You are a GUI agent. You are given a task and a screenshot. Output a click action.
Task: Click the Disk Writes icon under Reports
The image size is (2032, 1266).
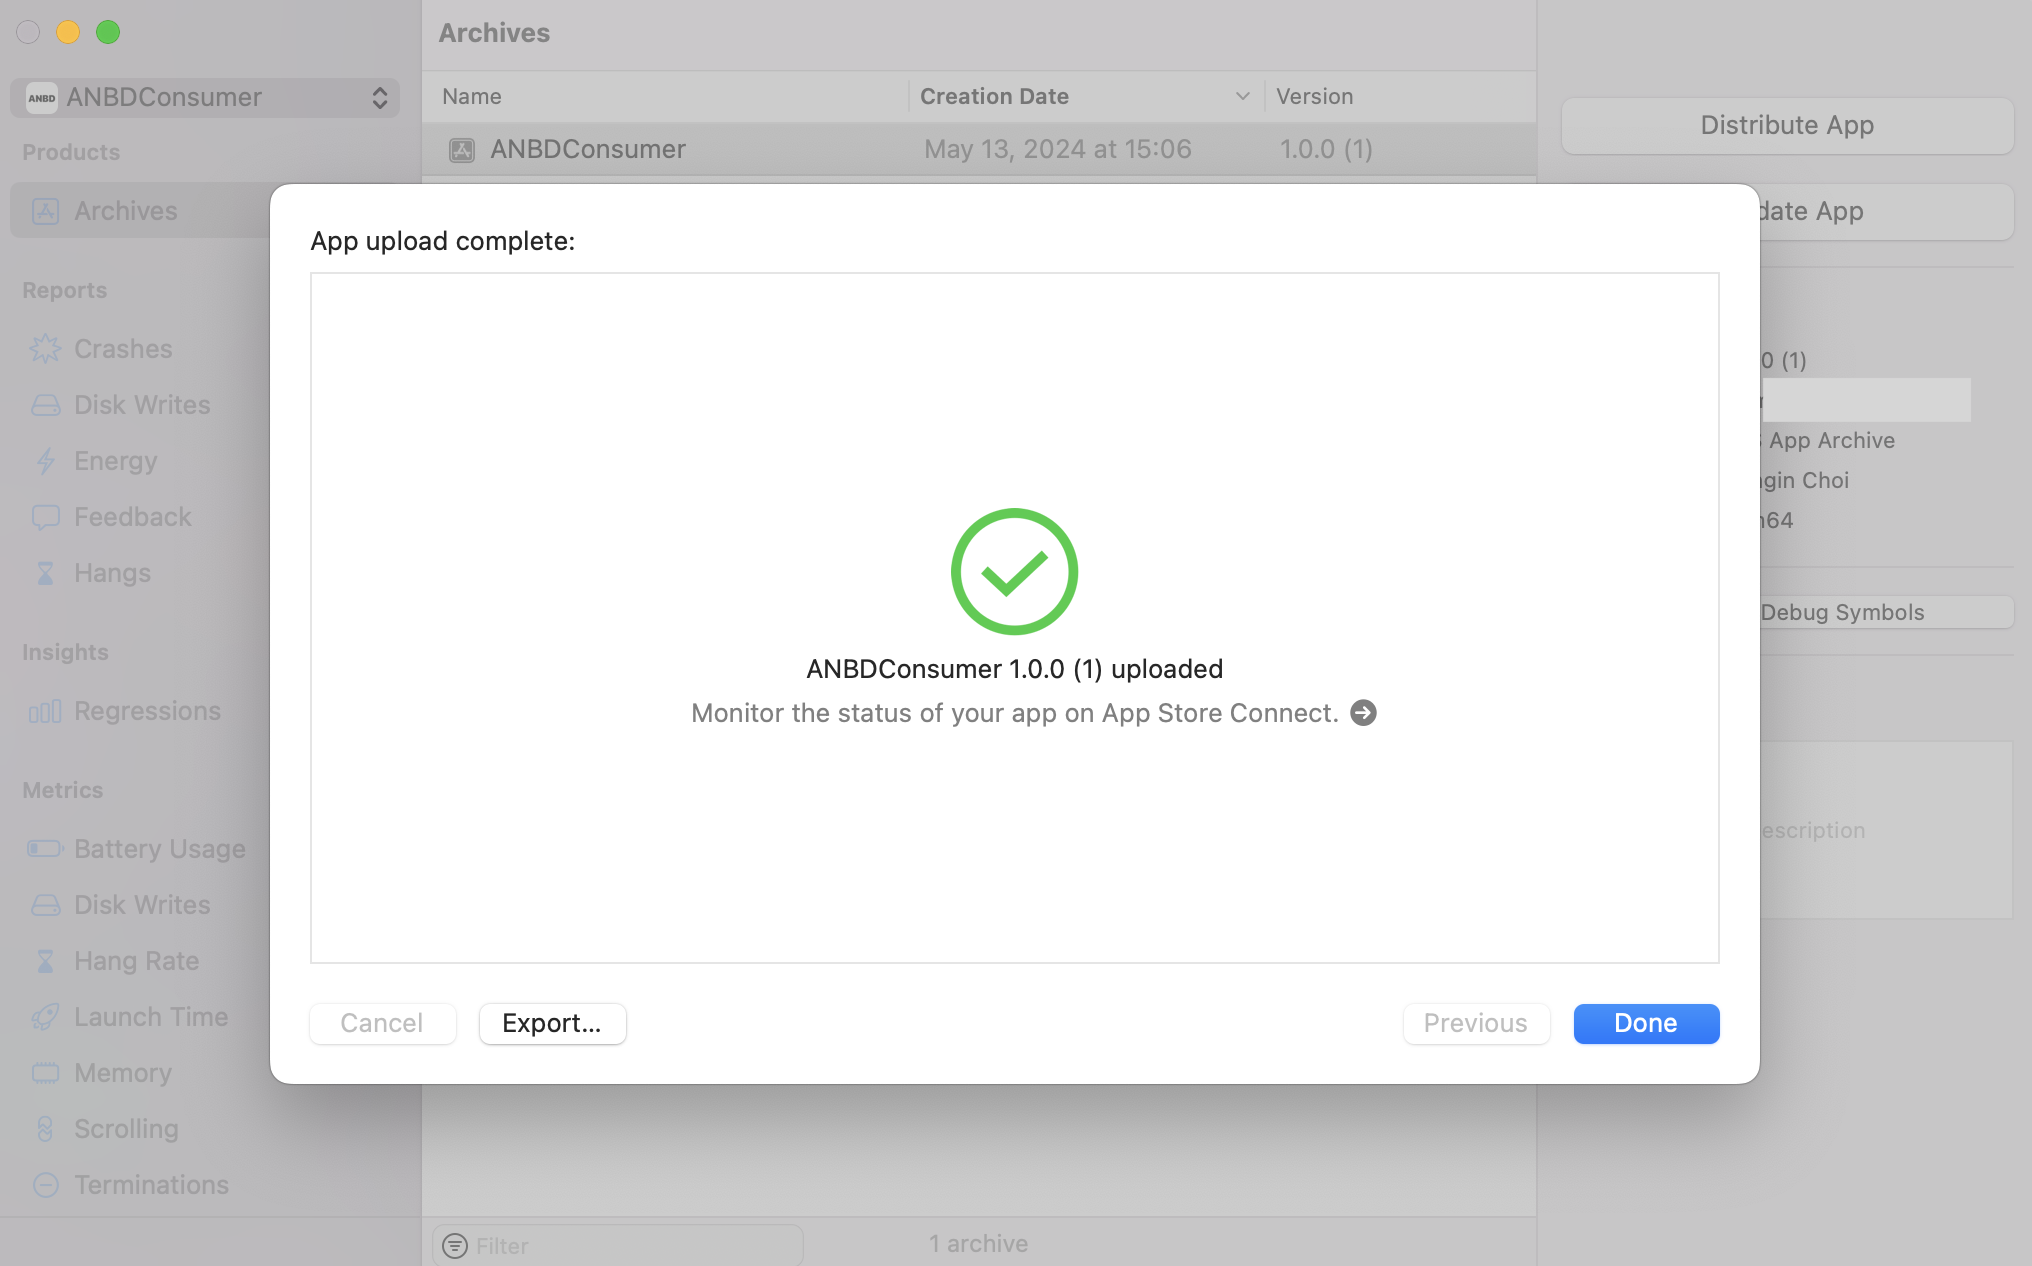pos(46,405)
